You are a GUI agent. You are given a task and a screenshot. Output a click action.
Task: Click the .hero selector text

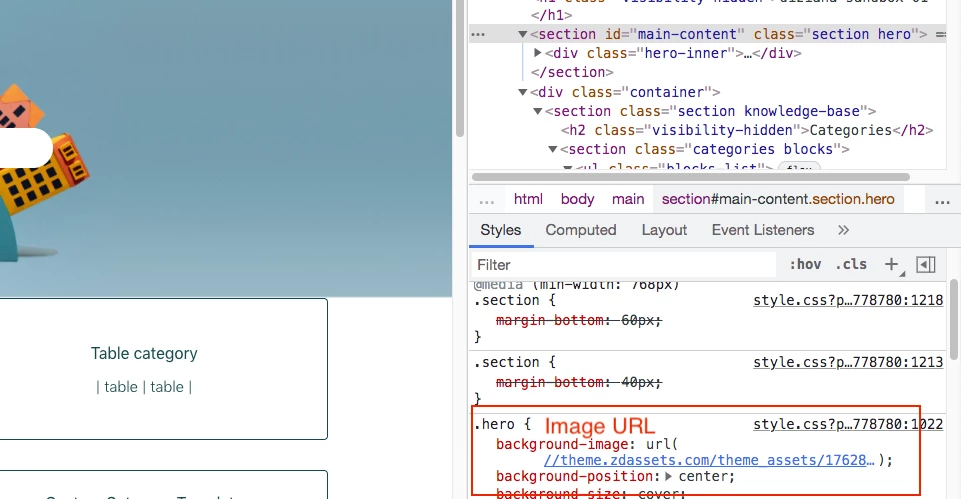click(x=494, y=424)
